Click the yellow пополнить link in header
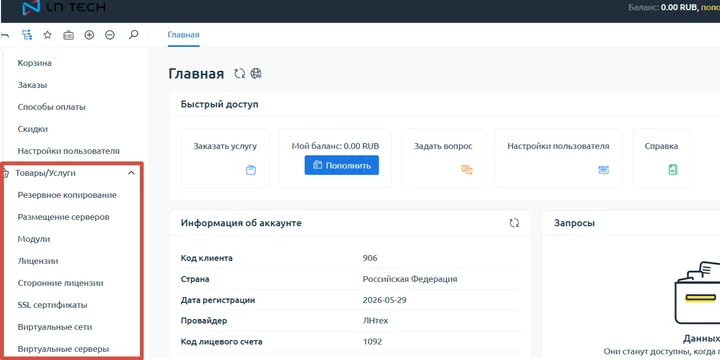 (710, 7)
